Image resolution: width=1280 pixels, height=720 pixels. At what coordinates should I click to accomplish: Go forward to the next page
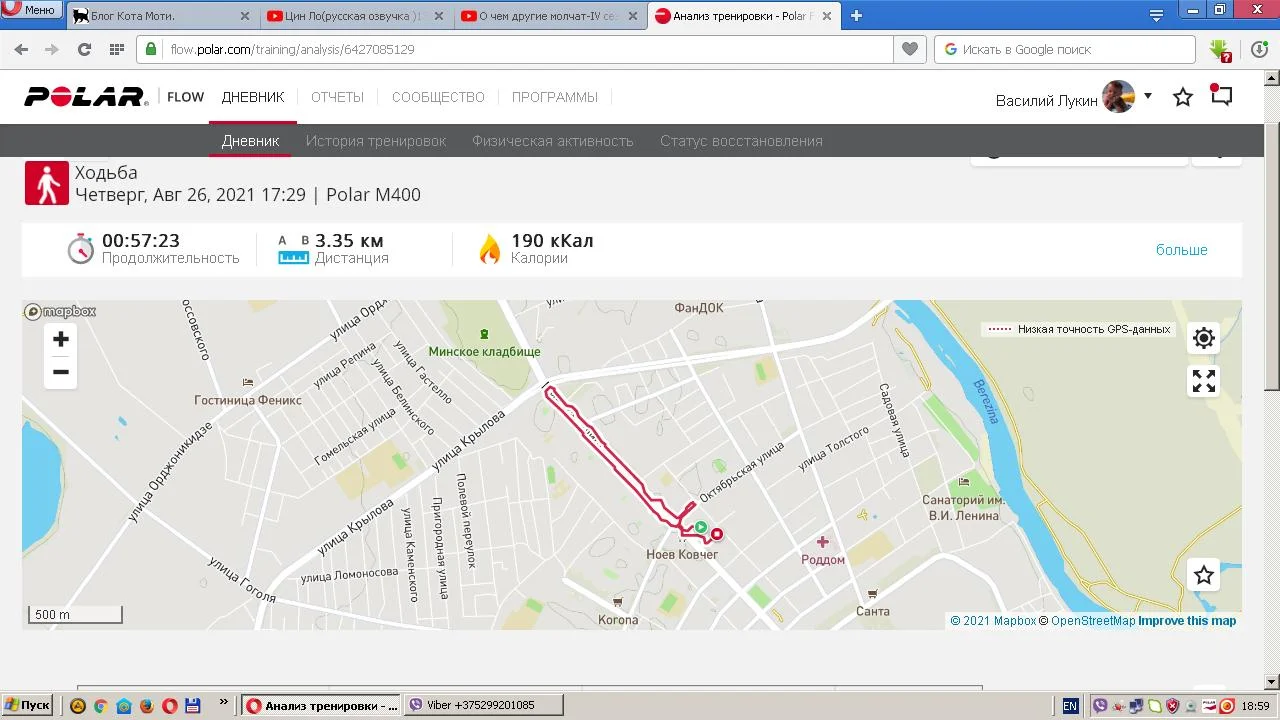(52, 49)
